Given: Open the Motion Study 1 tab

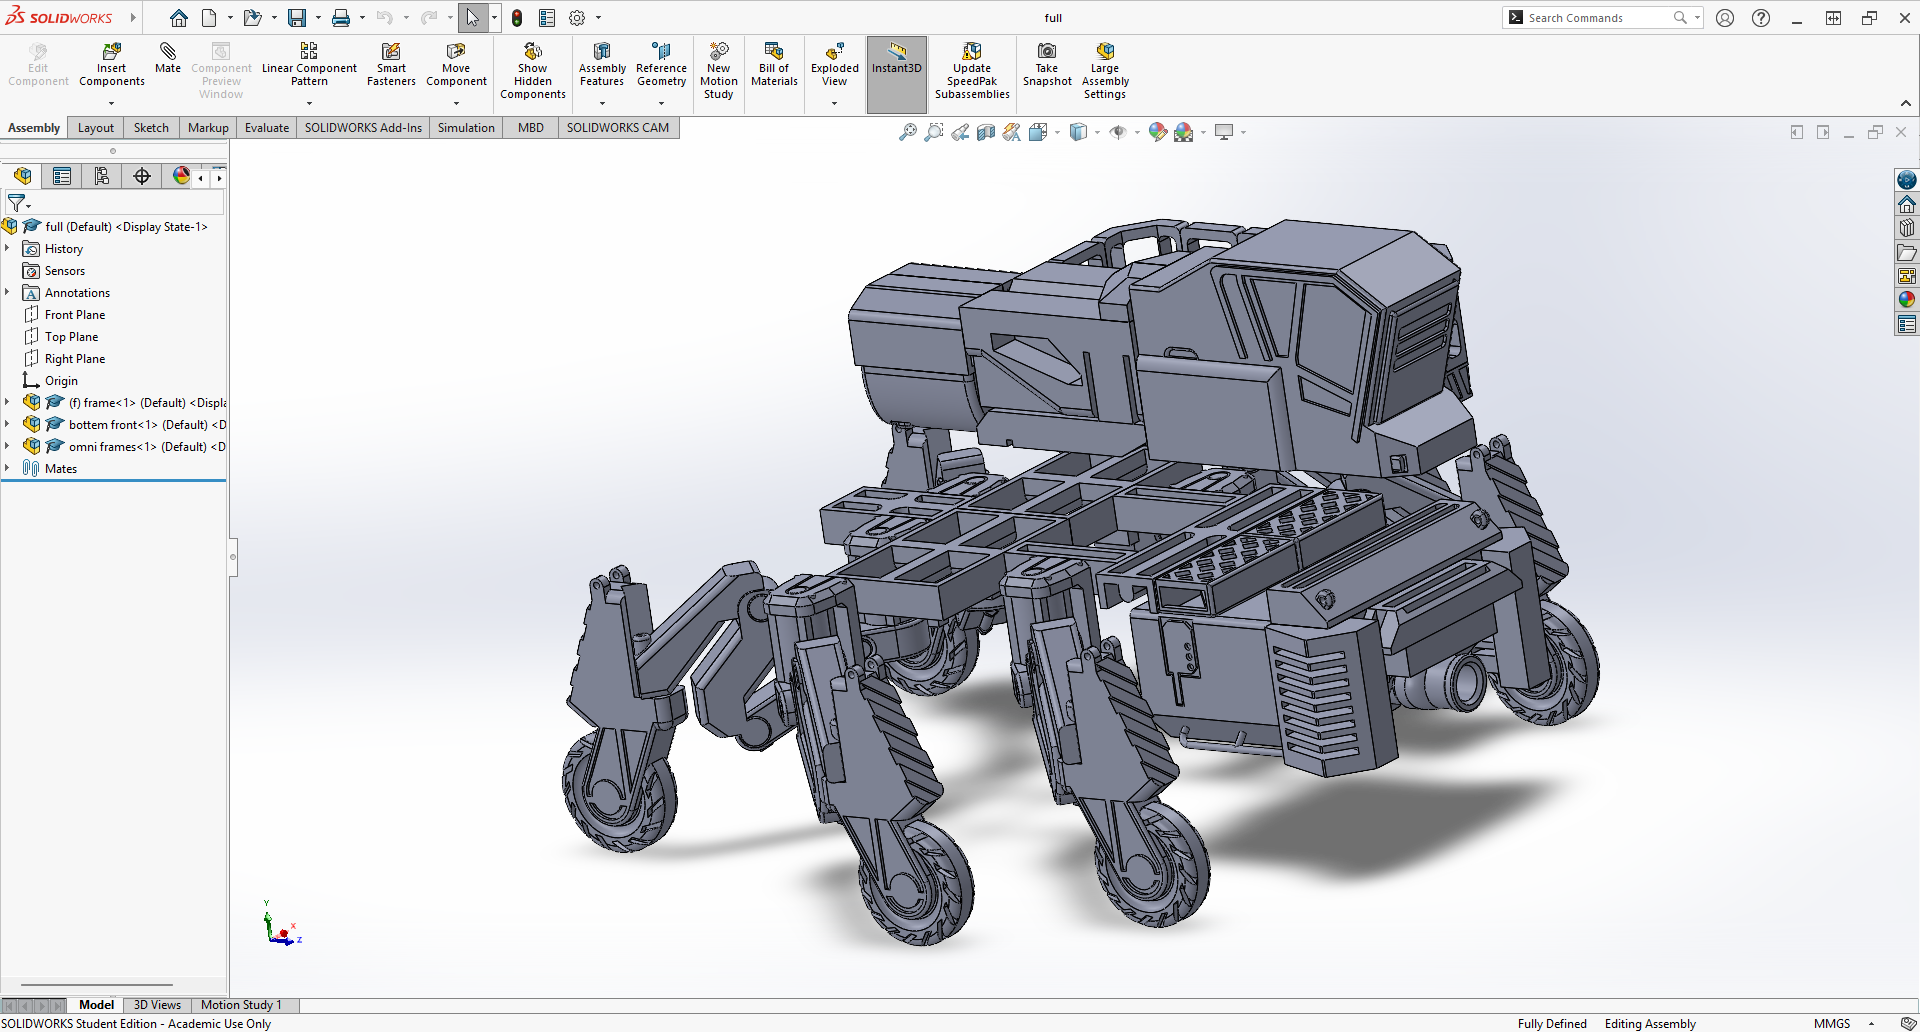Looking at the screenshot, I should [x=241, y=1005].
